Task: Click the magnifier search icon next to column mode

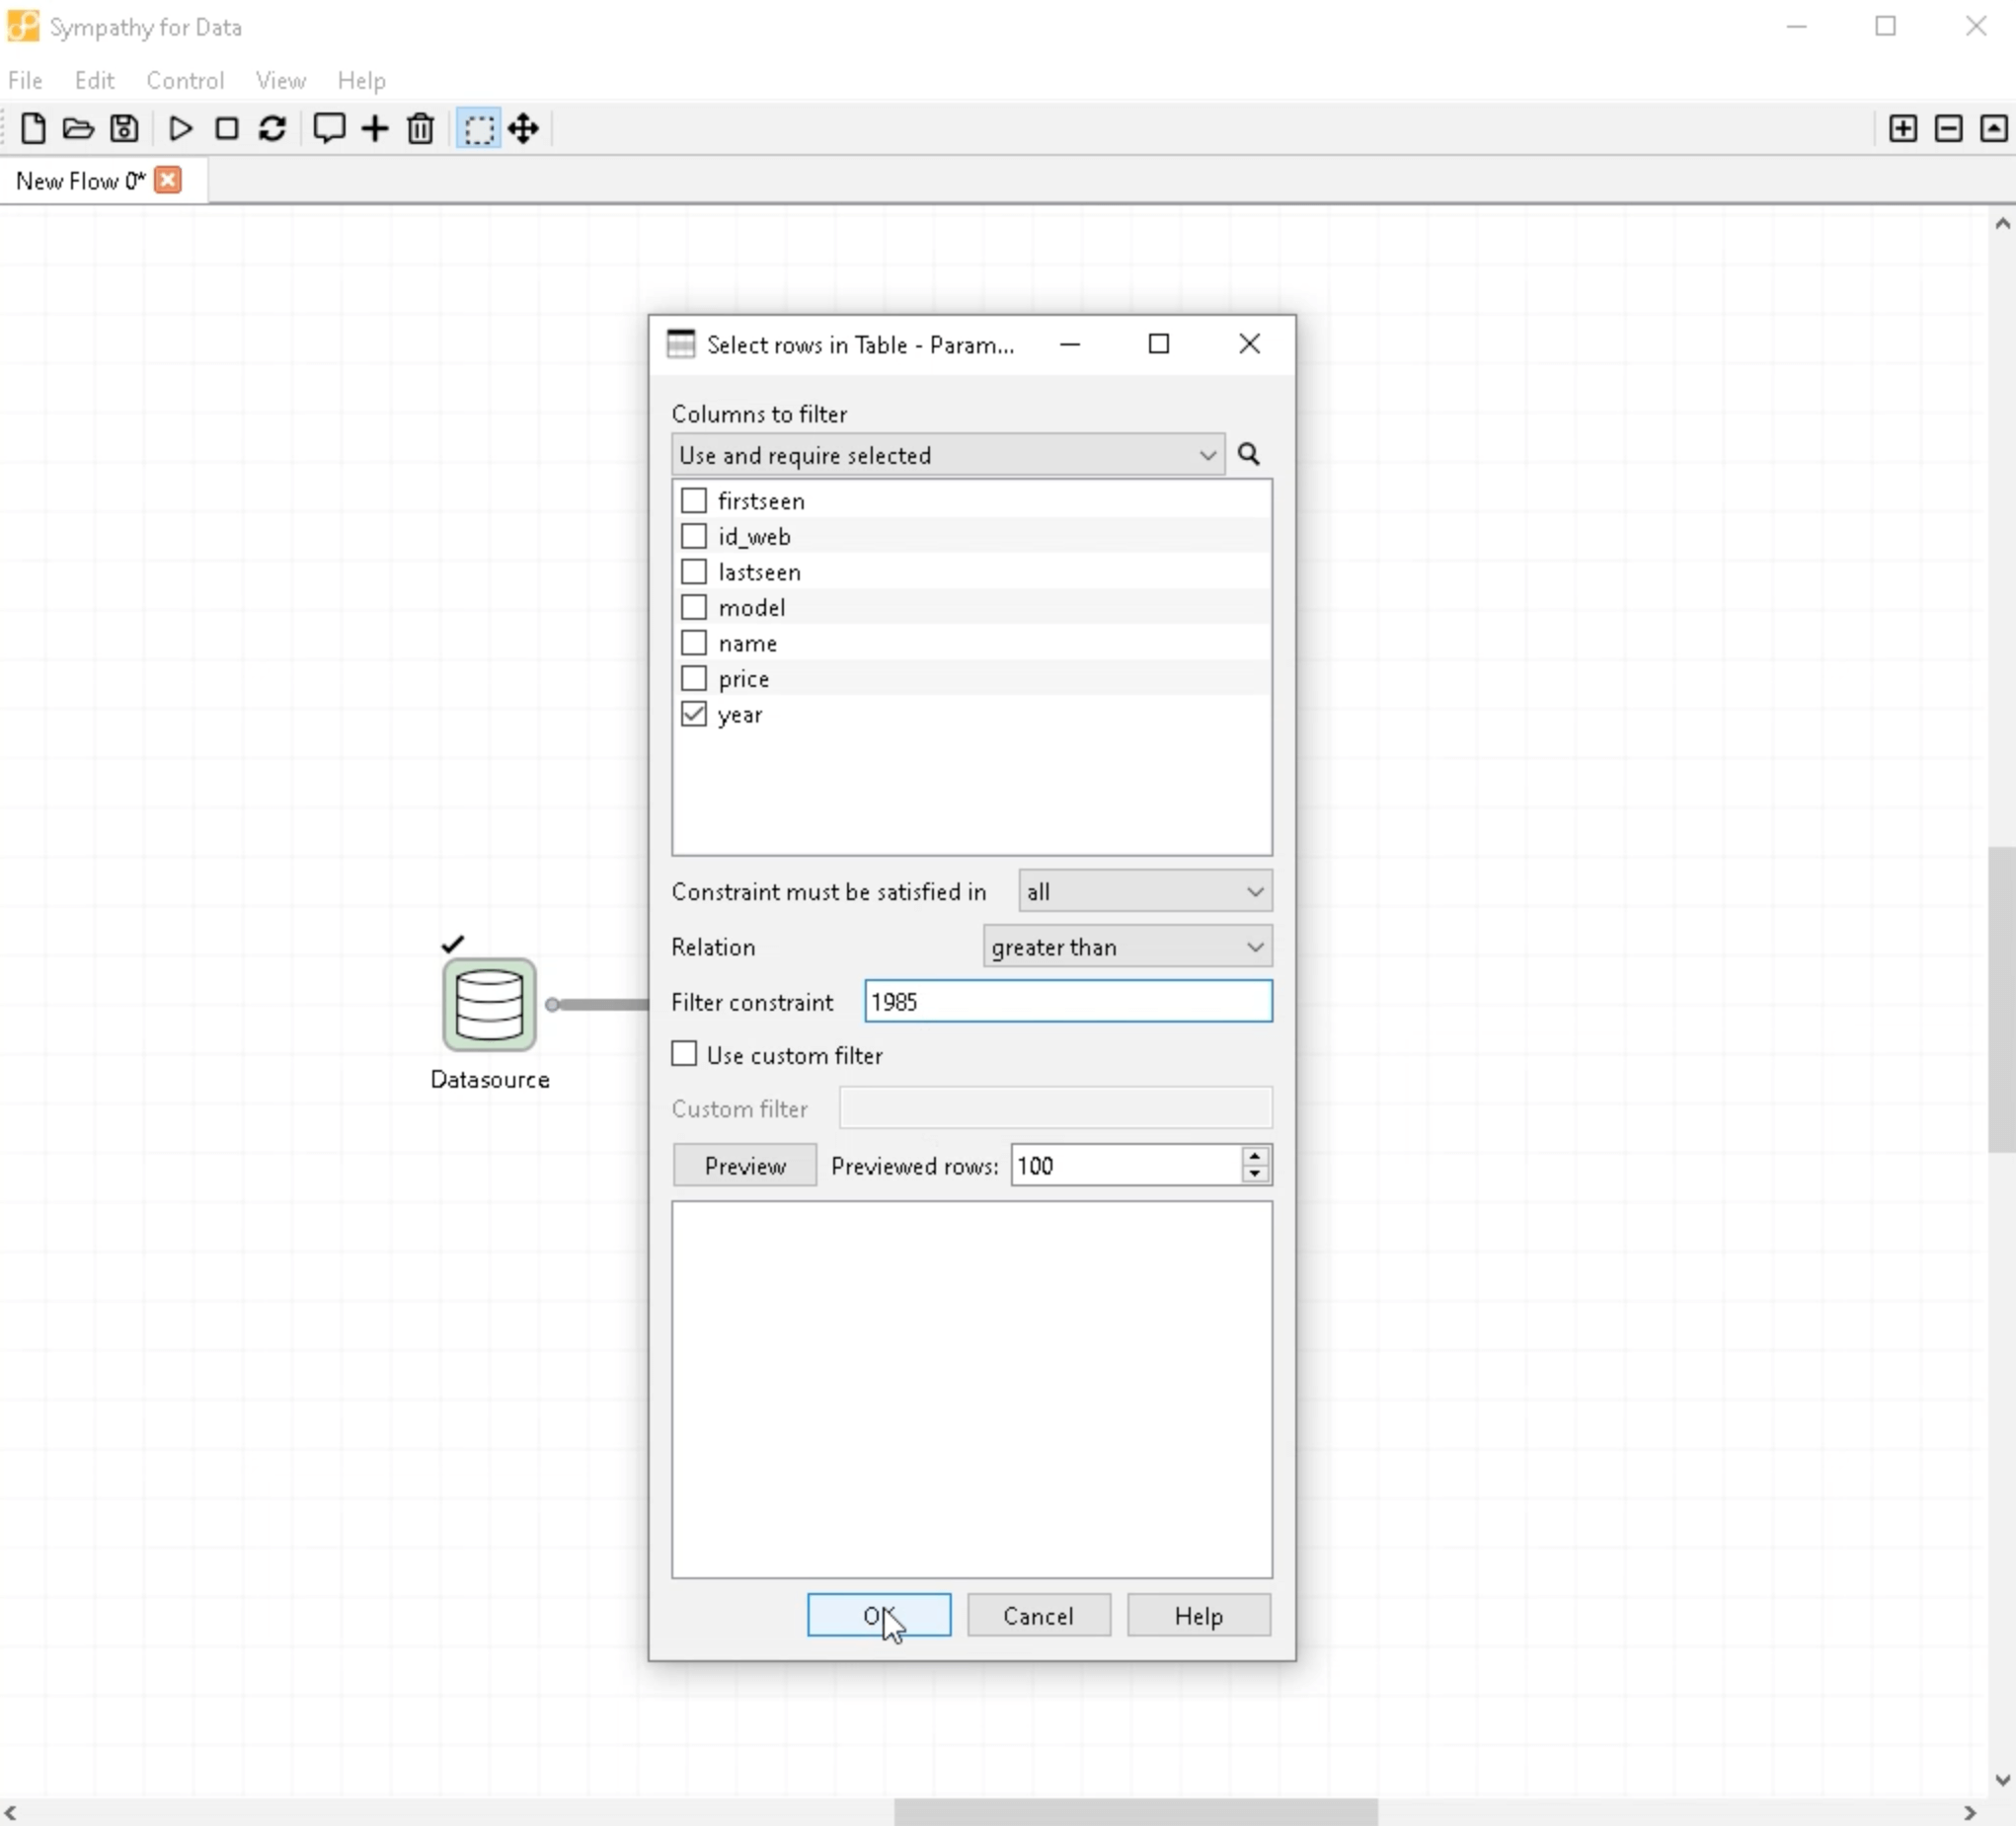Action: (x=1249, y=454)
